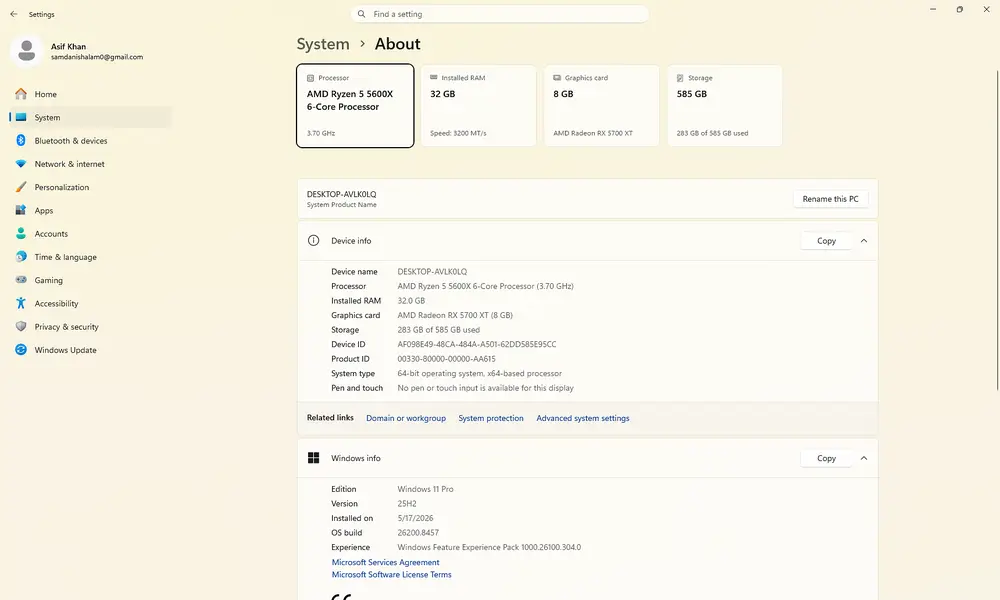Open System protection link
1000x600 pixels.
[x=490, y=418]
